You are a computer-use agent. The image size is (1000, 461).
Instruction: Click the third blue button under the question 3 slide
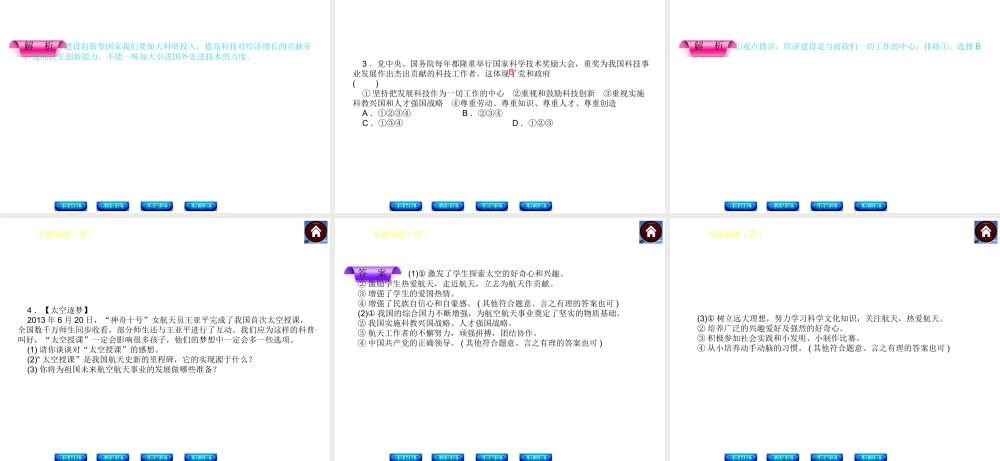(492, 206)
